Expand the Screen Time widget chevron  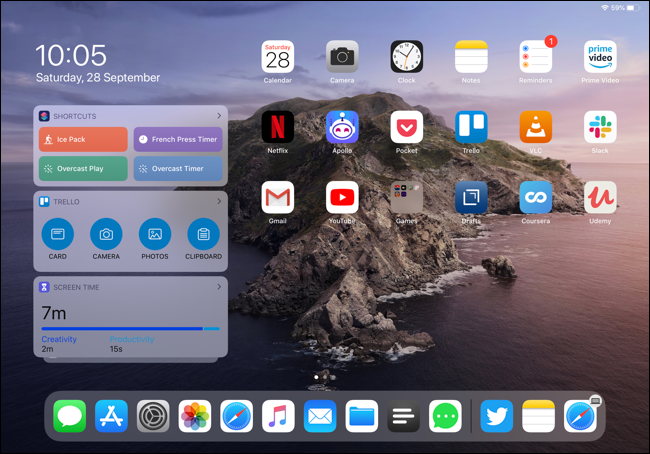[219, 286]
